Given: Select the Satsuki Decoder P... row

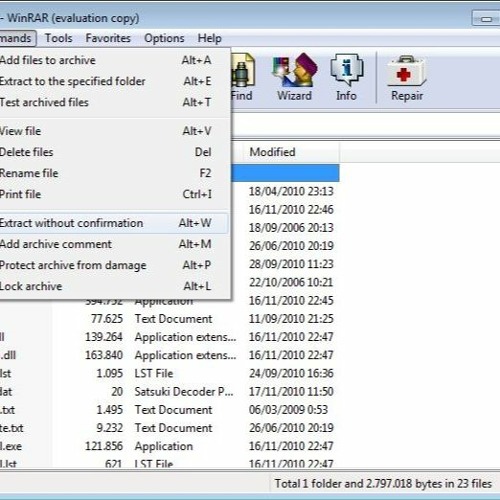Looking at the screenshot, I should point(170,392).
